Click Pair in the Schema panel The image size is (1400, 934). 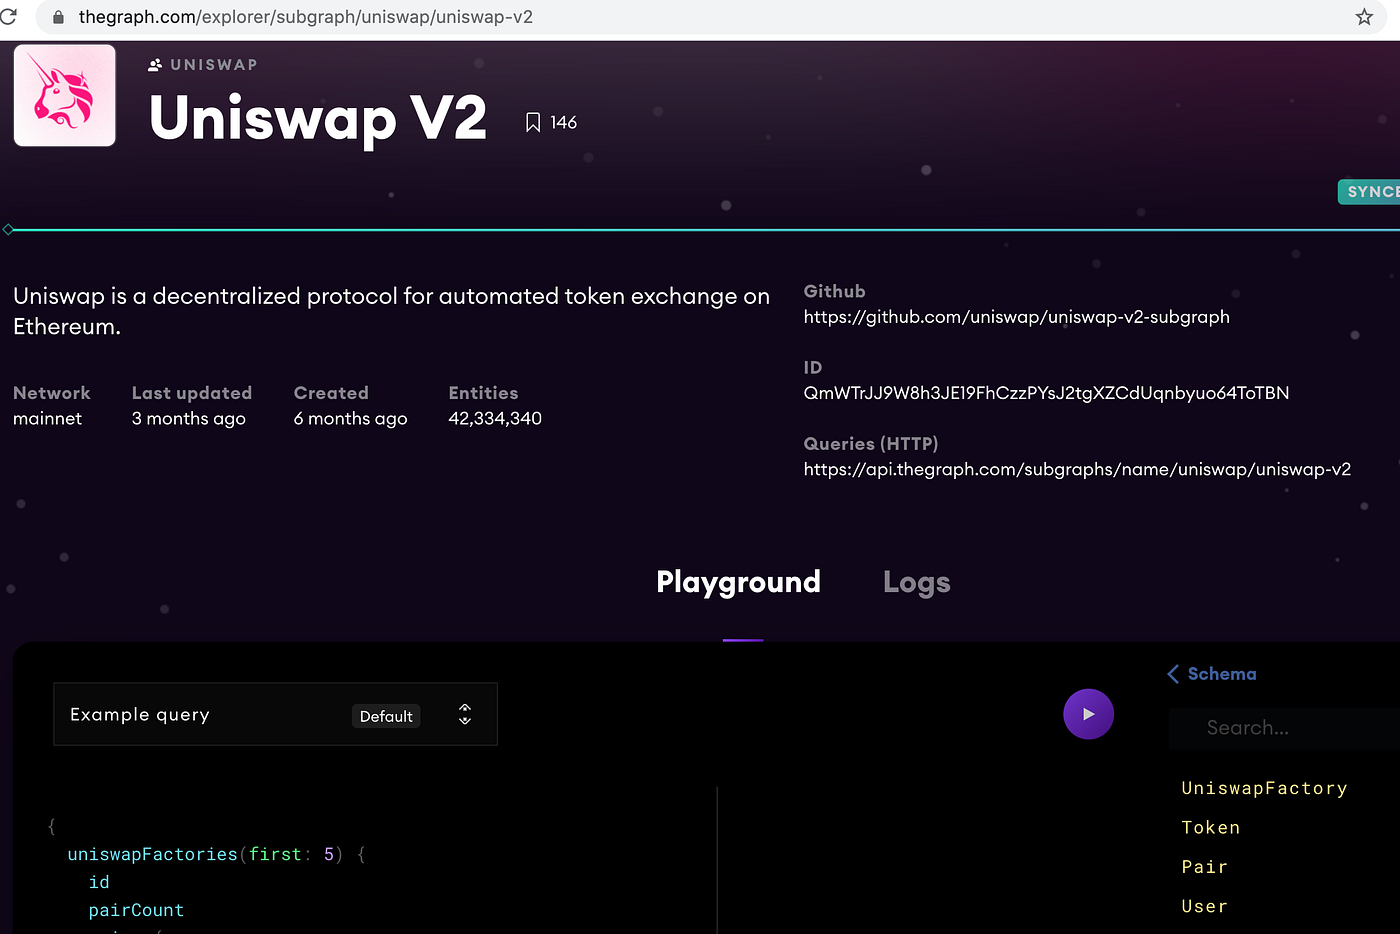pyautogui.click(x=1204, y=866)
